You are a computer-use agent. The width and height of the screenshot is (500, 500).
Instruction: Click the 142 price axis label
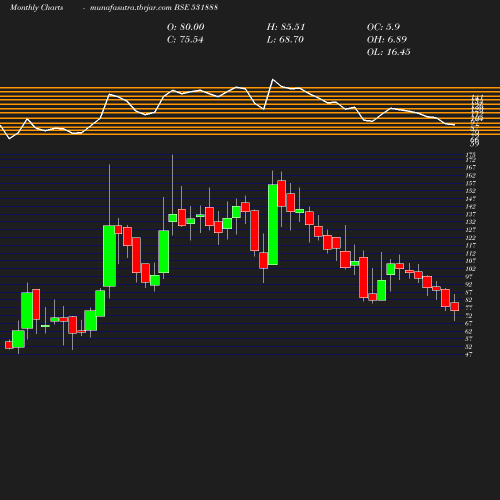470,206
